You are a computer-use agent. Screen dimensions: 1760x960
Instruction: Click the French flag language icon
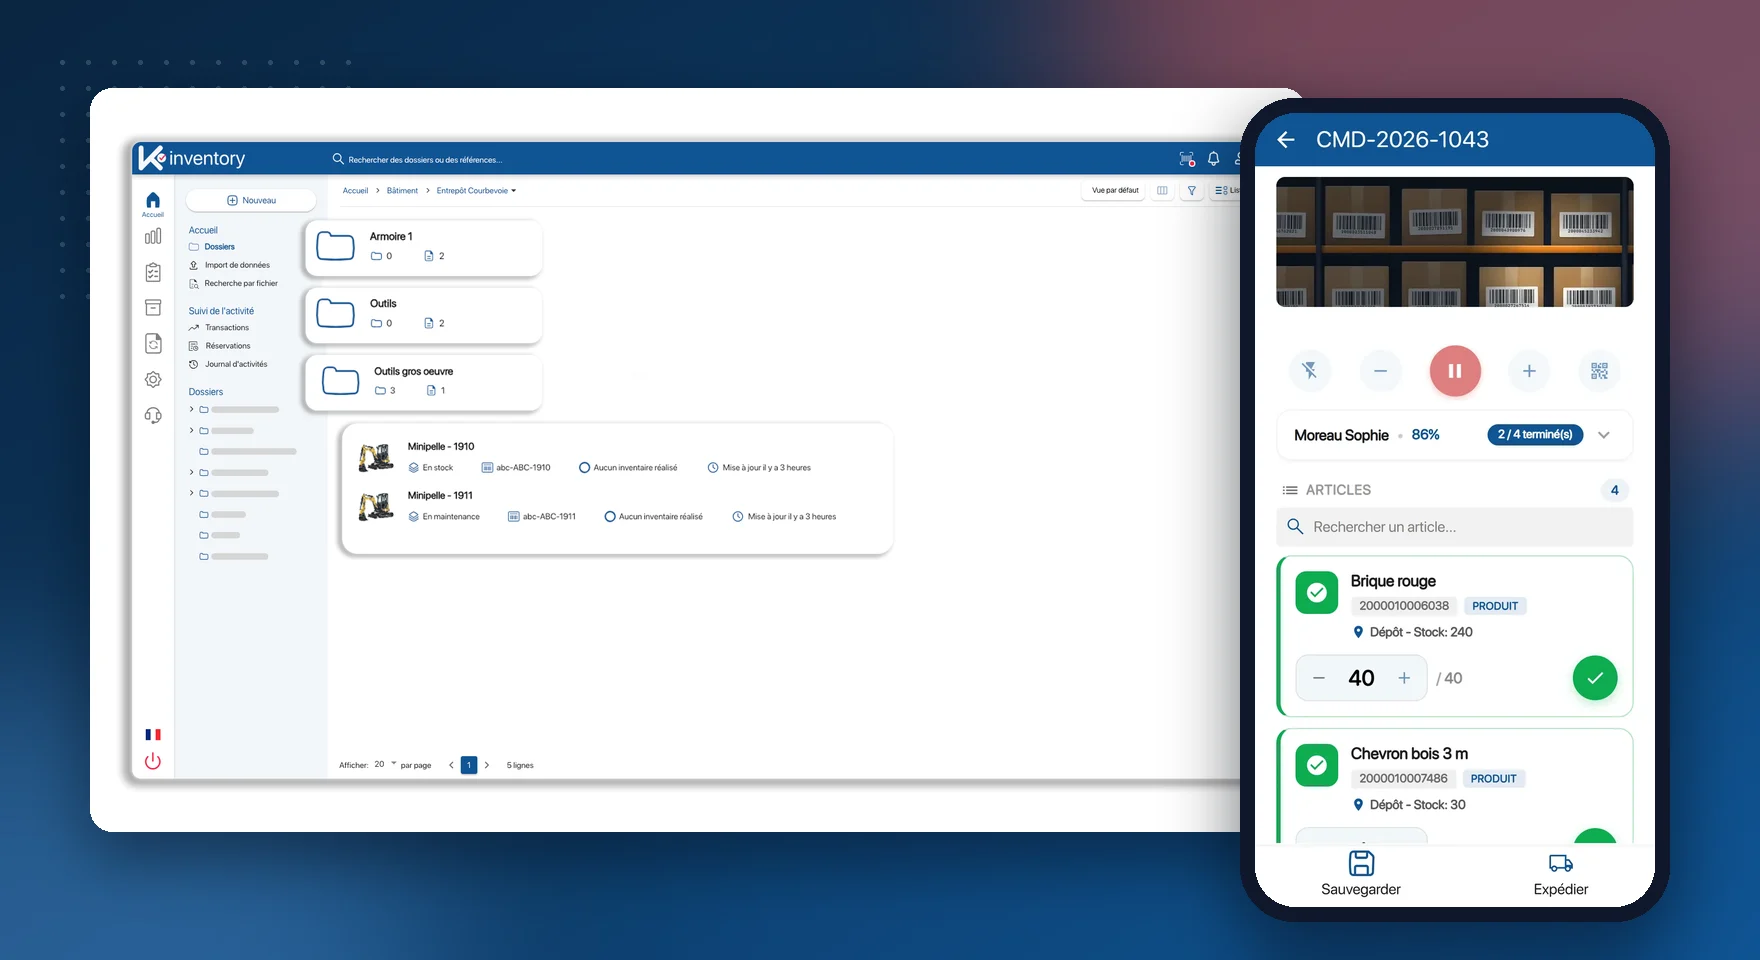pos(153,735)
